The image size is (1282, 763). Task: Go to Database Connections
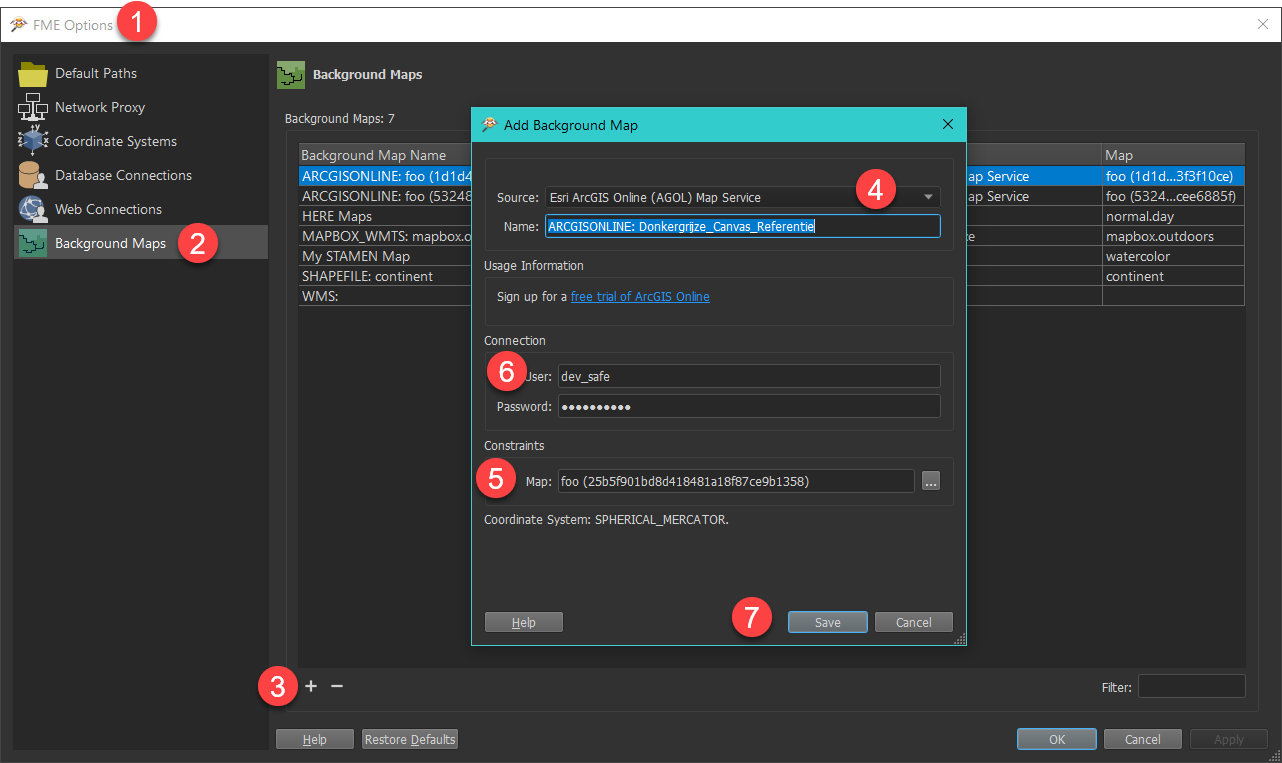pyautogui.click(x=141, y=175)
